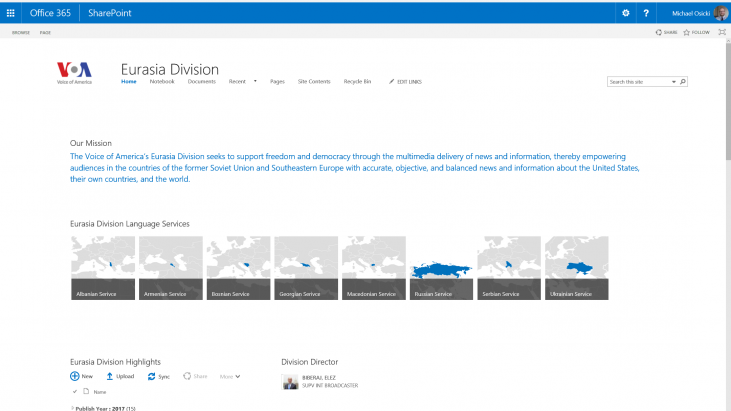This screenshot has height=411, width=731.
Task: Open the Recycle Bin link
Action: pos(357,82)
